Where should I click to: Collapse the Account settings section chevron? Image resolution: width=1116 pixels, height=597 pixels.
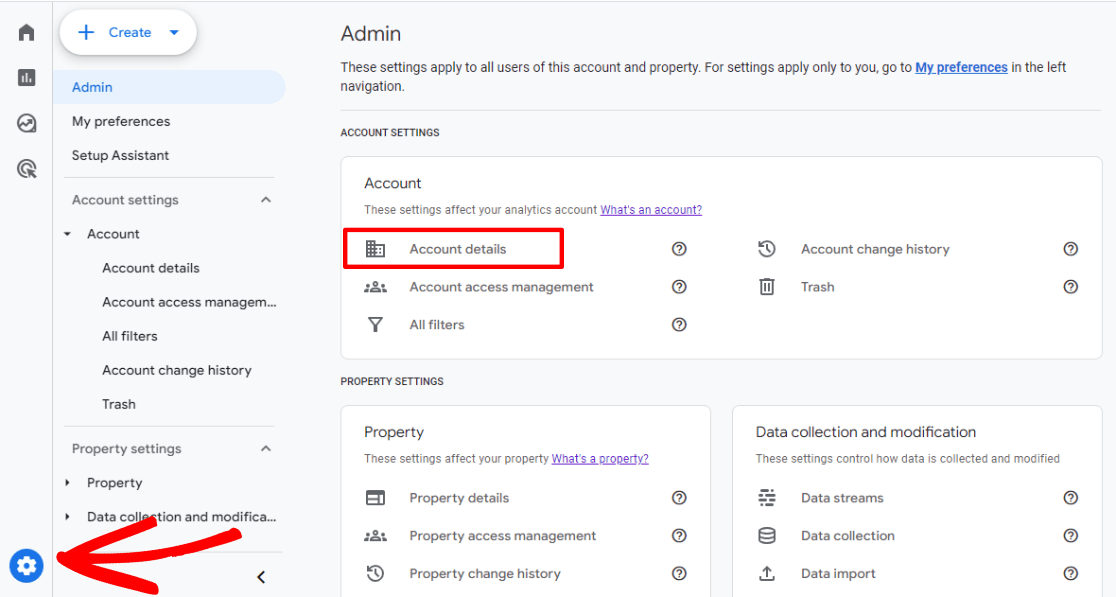pyautogui.click(x=265, y=200)
